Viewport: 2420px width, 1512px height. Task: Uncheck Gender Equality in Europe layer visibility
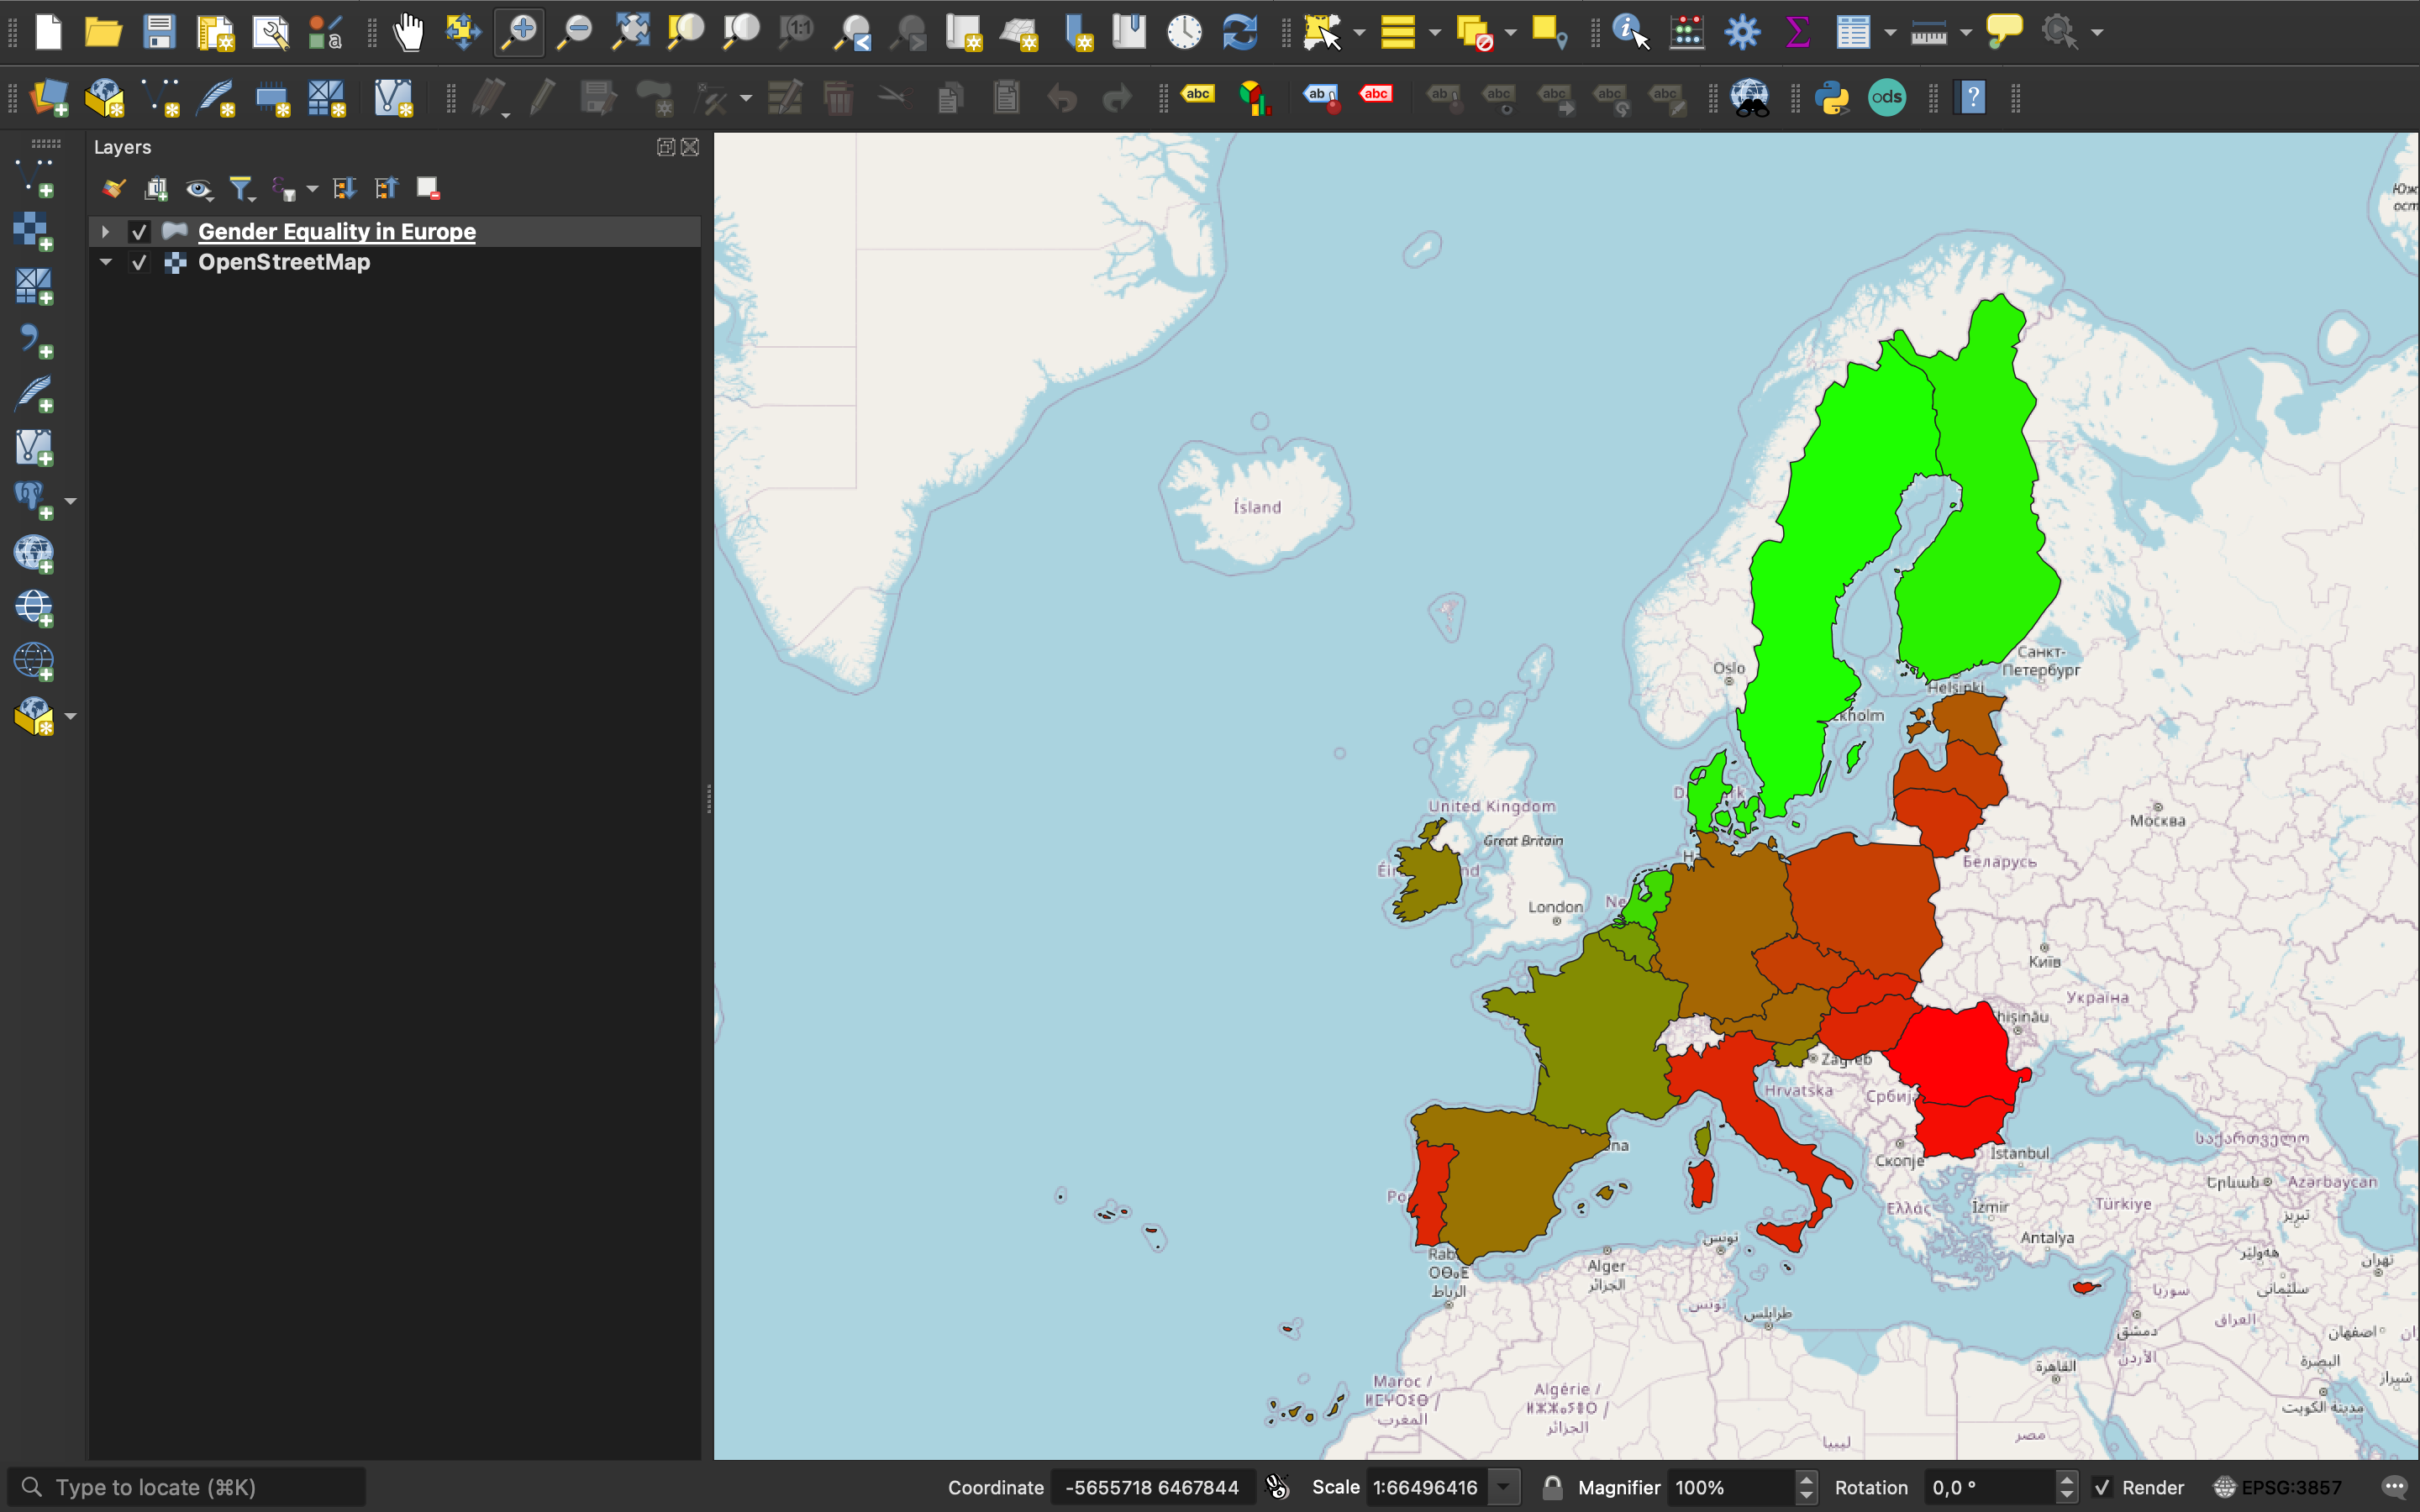139,232
